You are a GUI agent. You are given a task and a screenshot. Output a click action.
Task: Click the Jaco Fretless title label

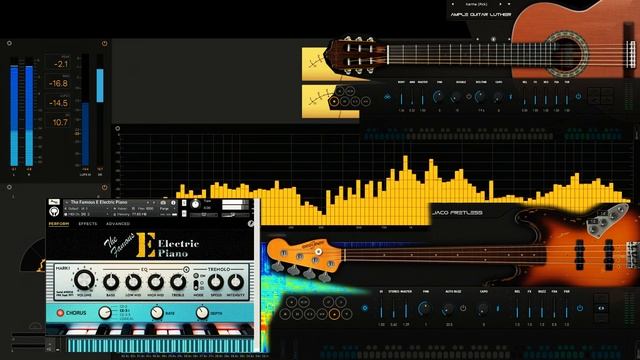(x=458, y=213)
